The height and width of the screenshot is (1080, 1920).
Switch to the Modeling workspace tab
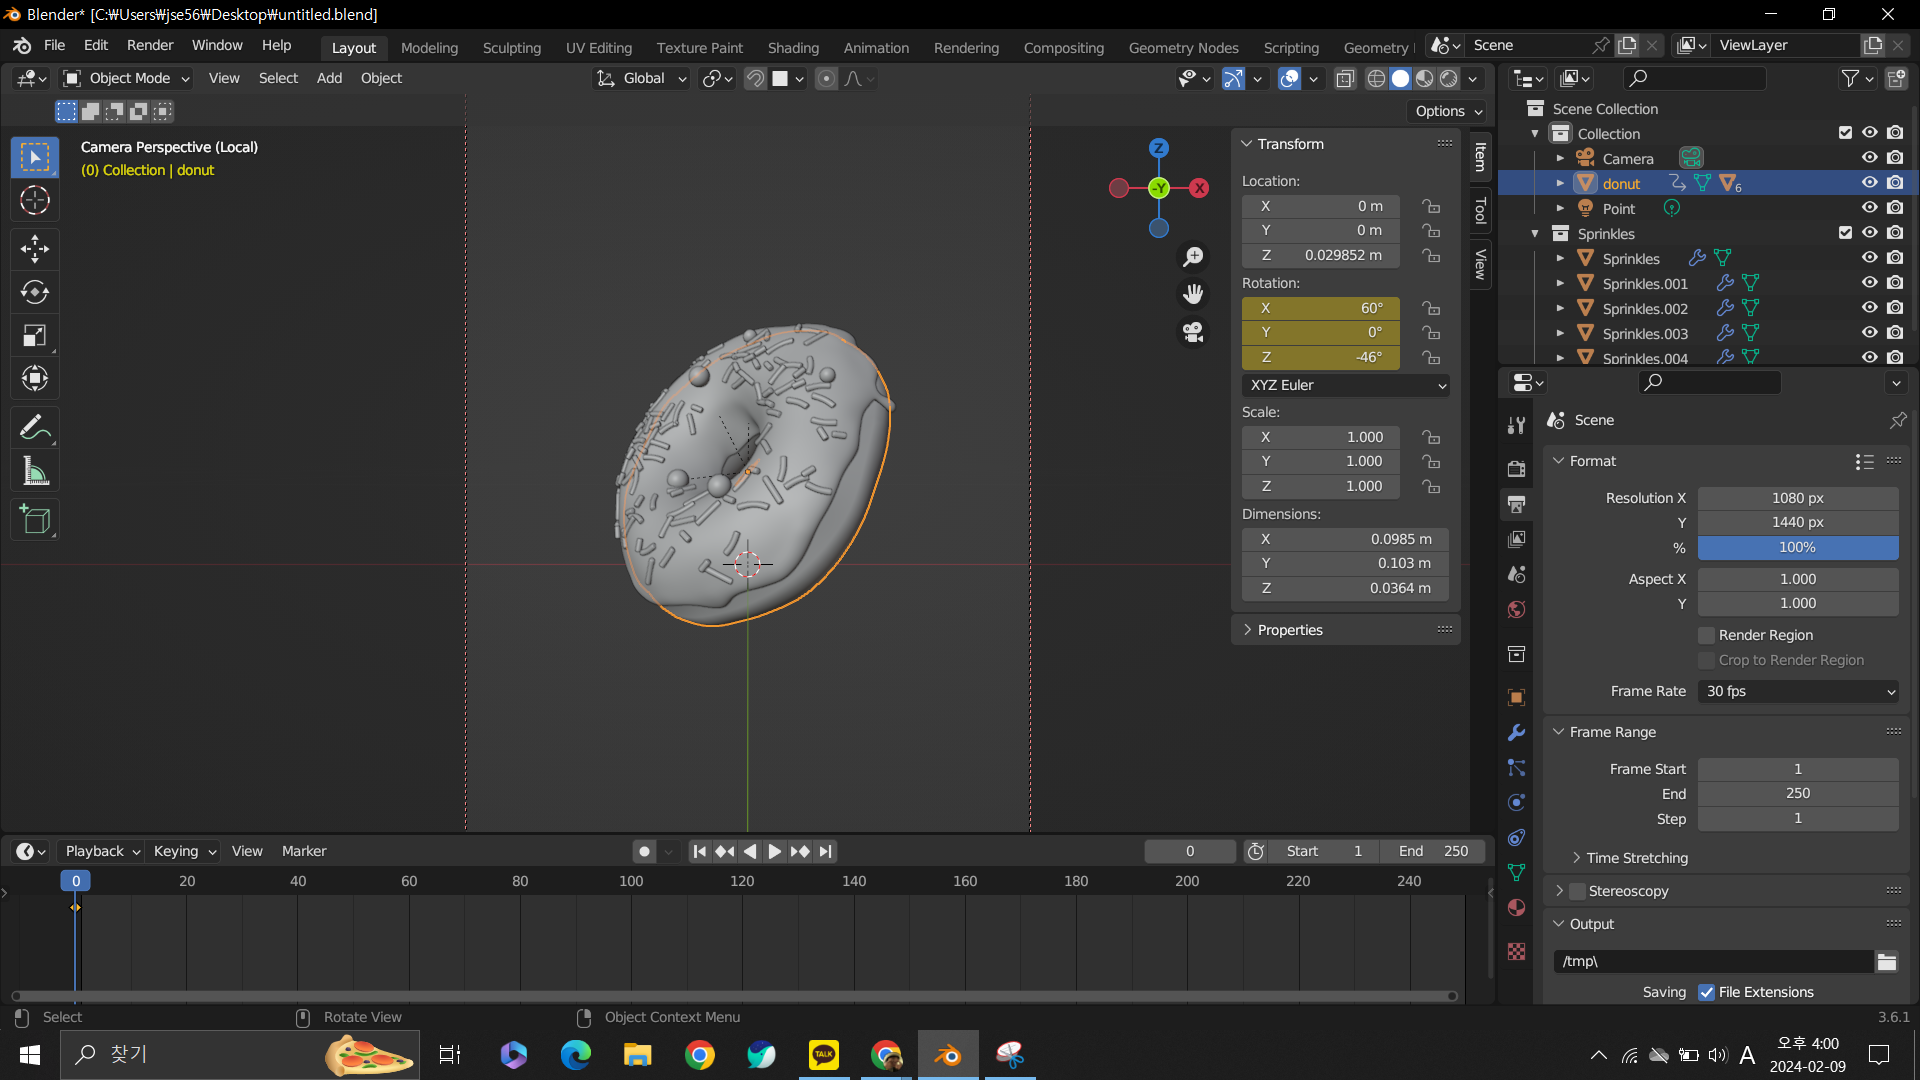pos(429,47)
